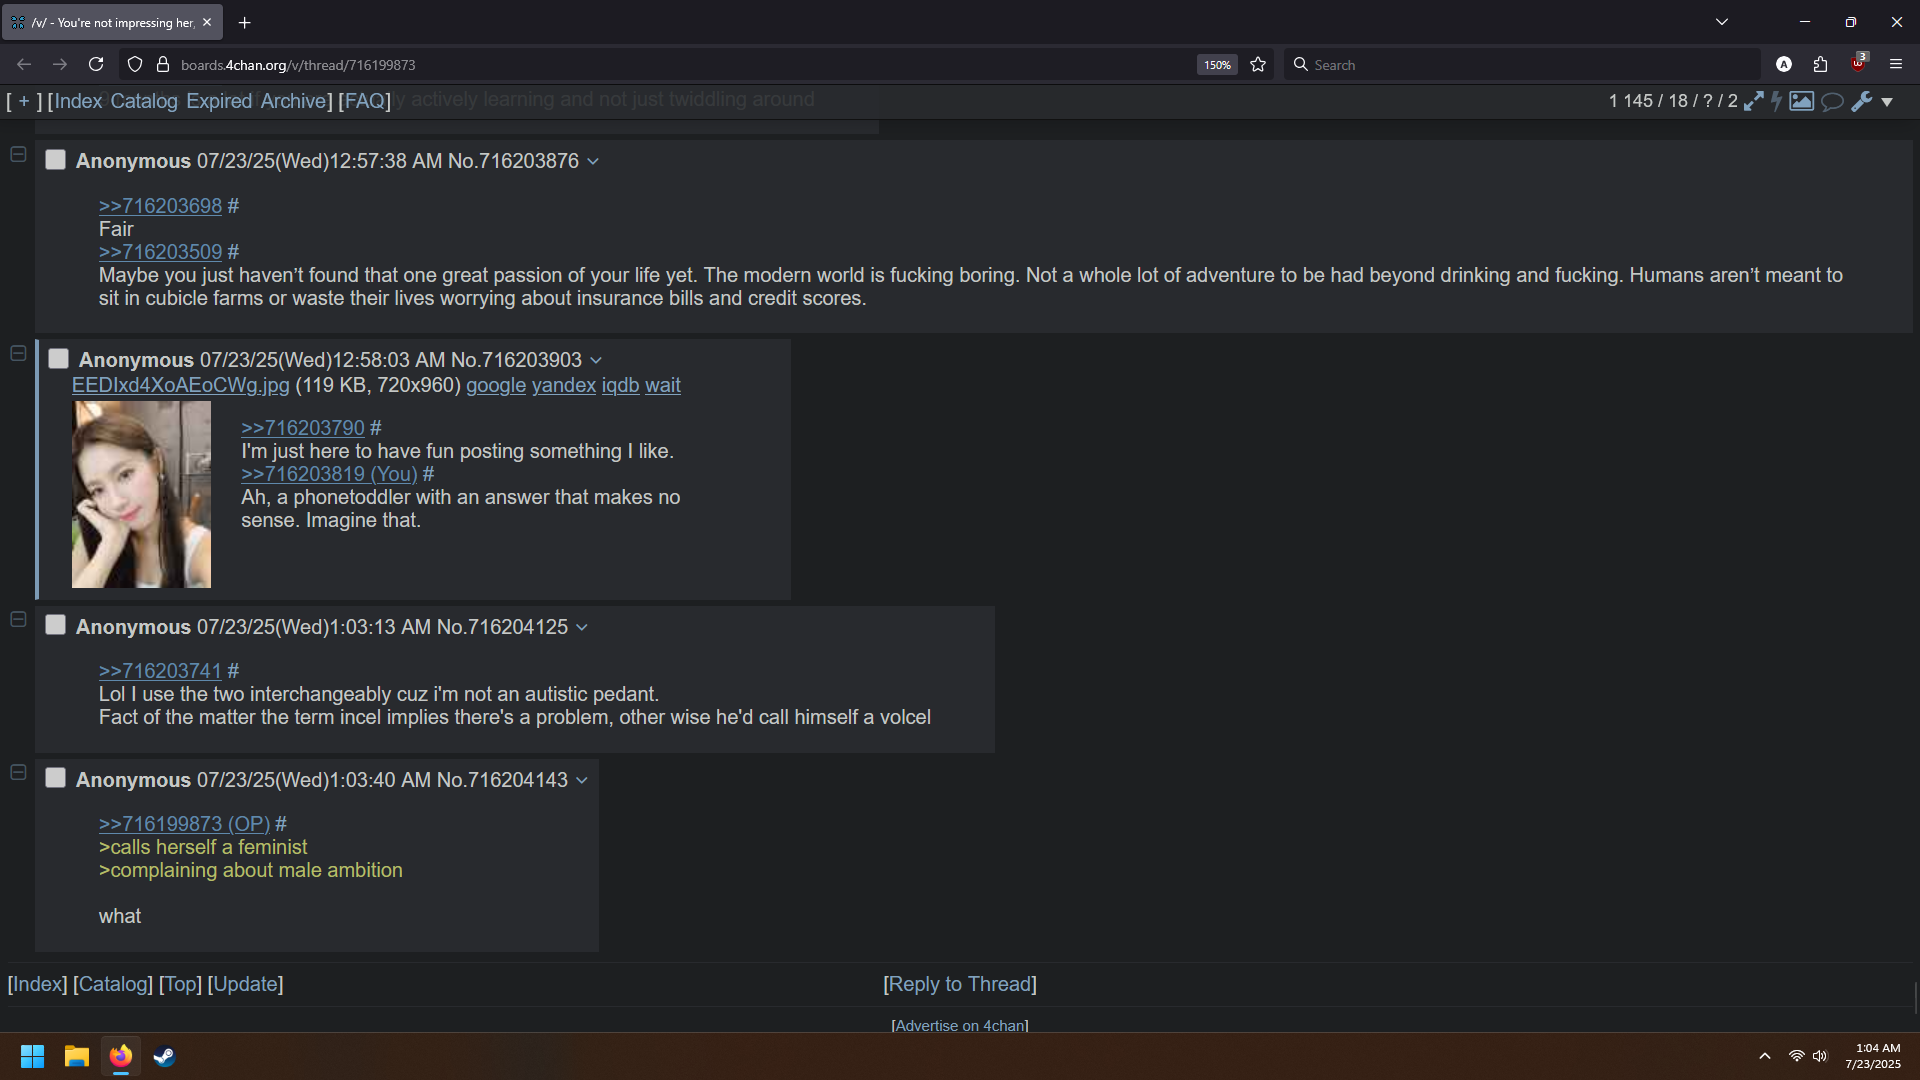Click the address bar URL
Screen dimensions: 1920x1080
pos(298,65)
